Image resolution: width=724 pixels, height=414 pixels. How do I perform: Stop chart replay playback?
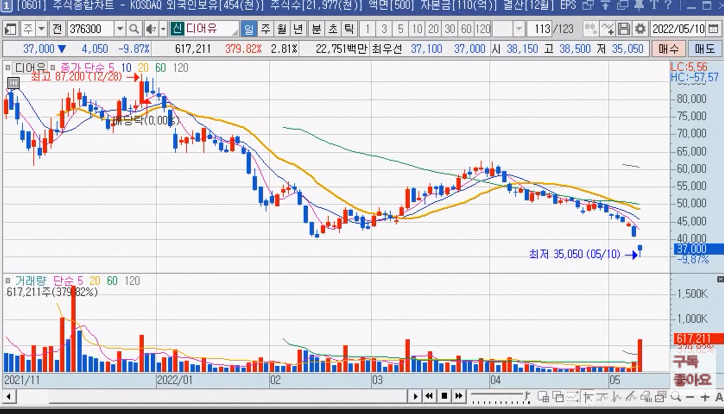[x=444, y=396]
